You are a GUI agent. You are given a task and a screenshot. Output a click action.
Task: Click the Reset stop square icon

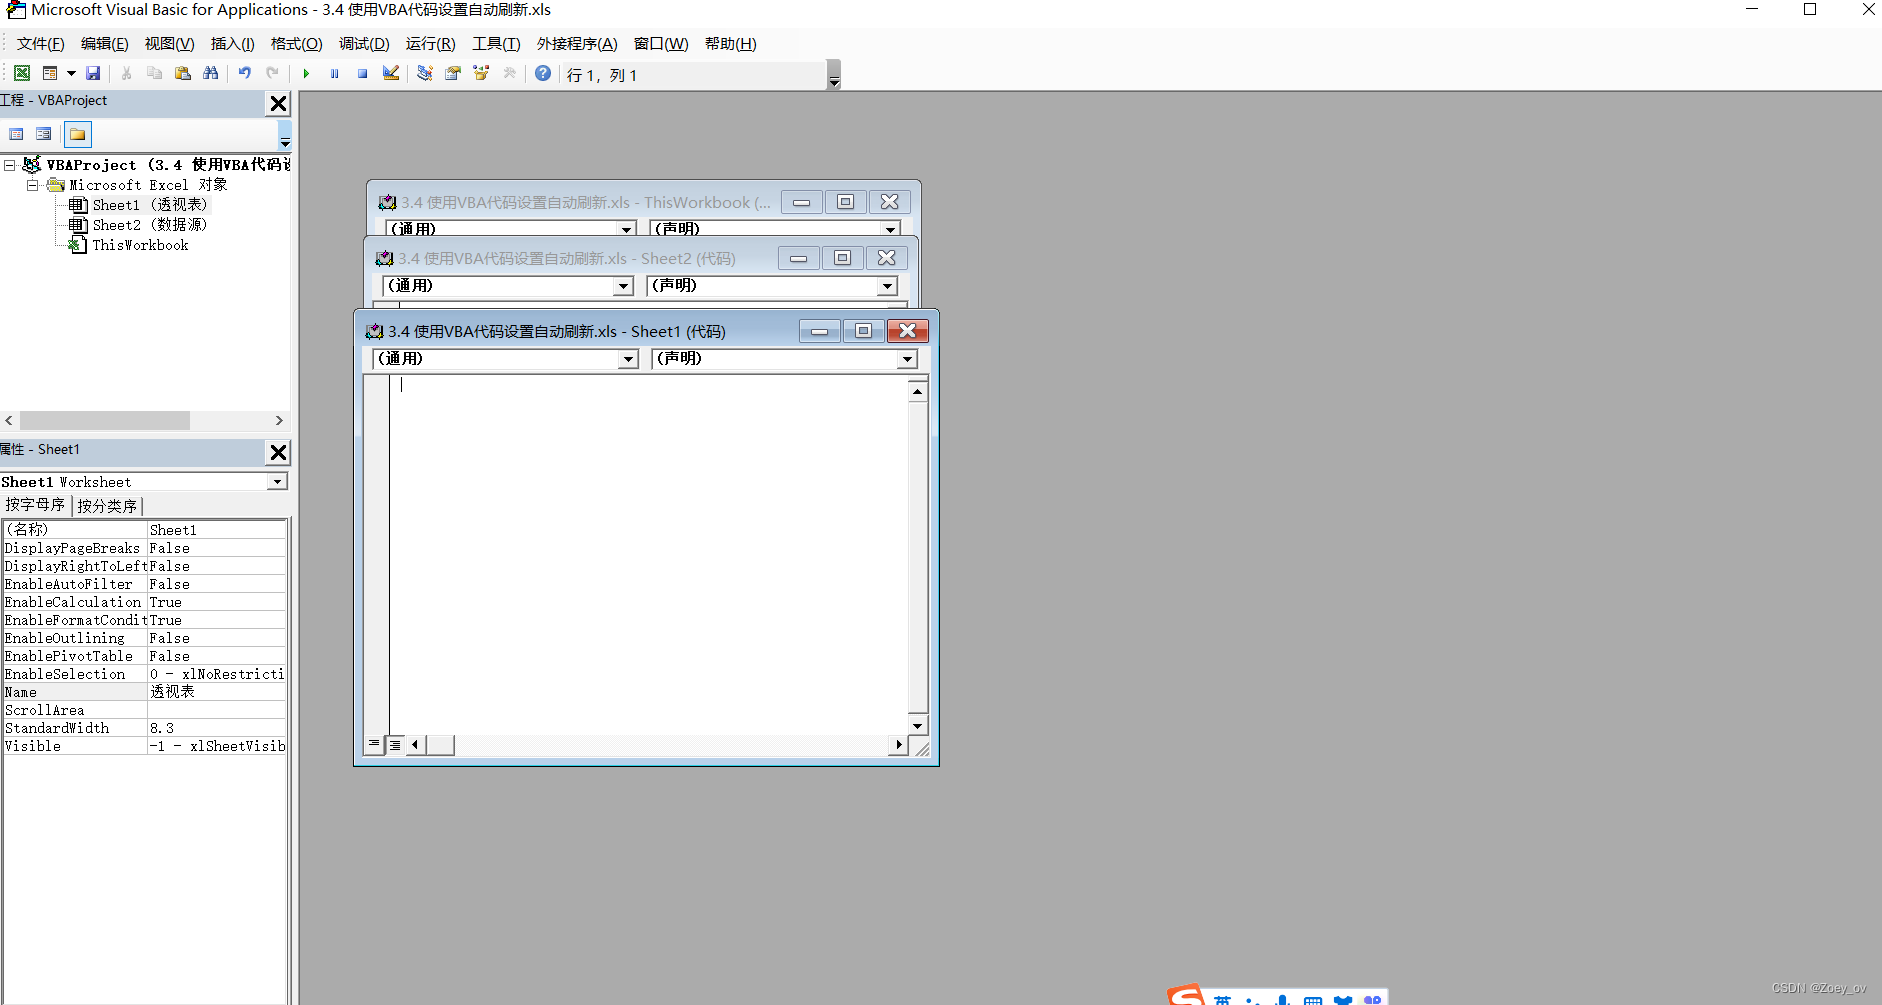tap(362, 73)
